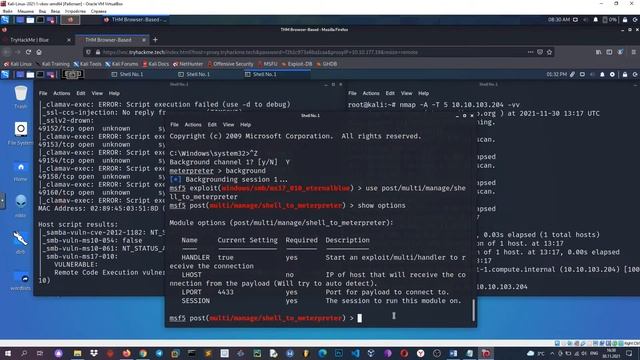Open the Trash desktop icon
640x360 pixels.
[x=20, y=97]
